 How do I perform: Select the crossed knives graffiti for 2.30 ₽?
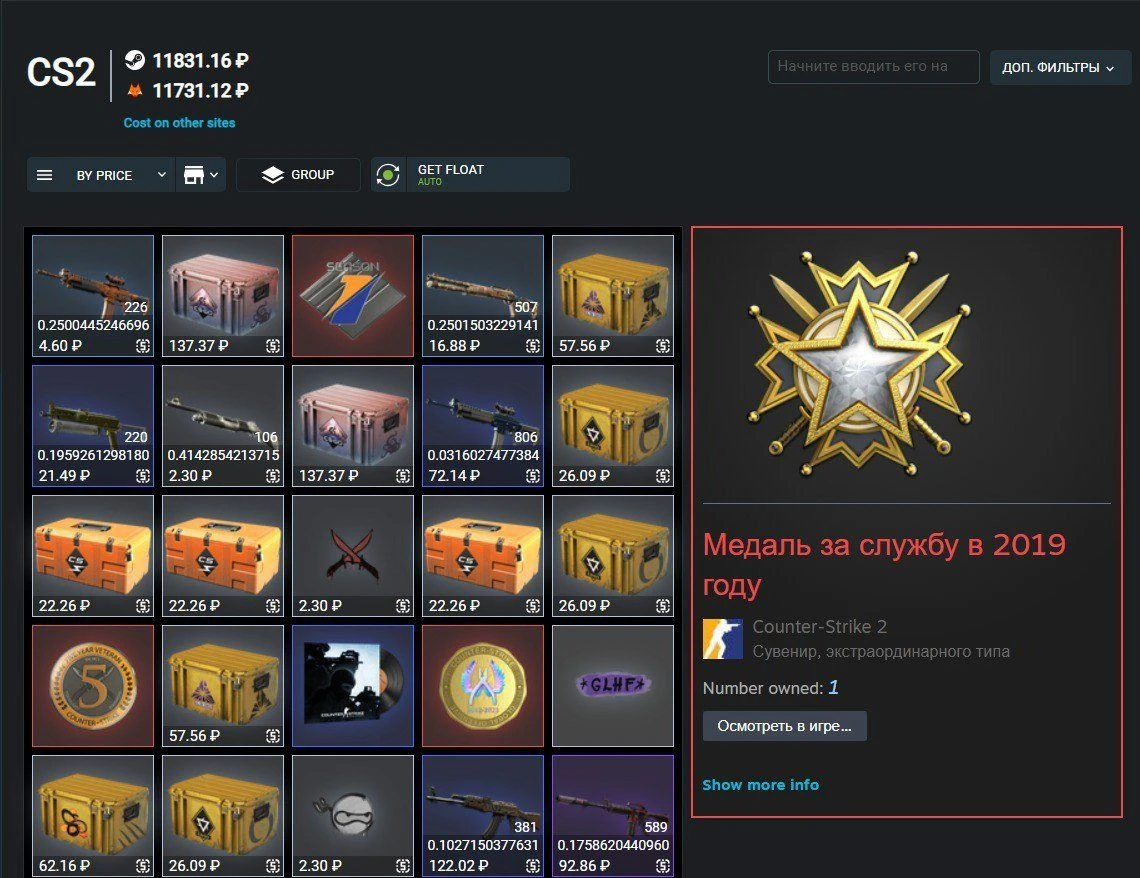point(353,556)
